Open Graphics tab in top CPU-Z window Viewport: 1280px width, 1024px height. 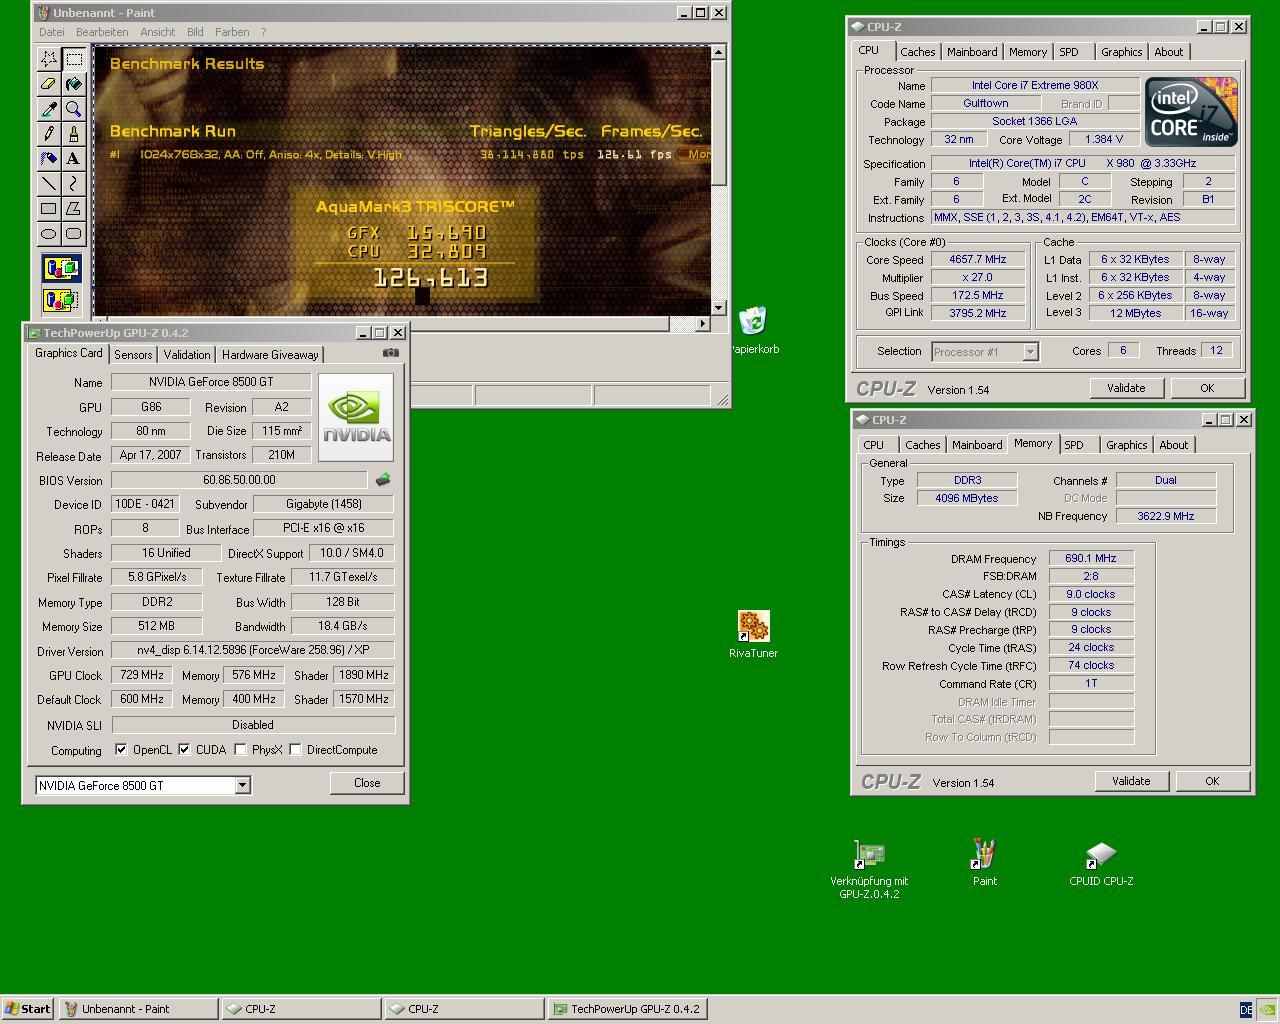pyautogui.click(x=1121, y=52)
